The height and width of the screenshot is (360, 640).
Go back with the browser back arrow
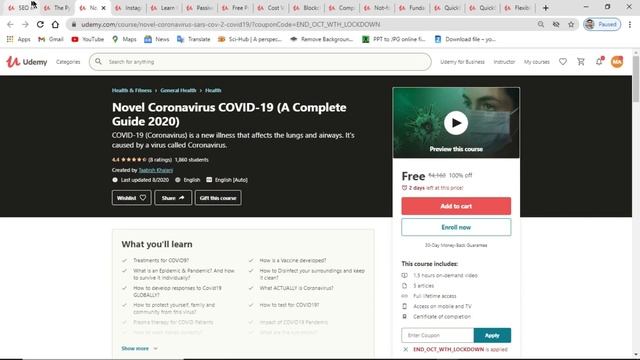(10, 24)
